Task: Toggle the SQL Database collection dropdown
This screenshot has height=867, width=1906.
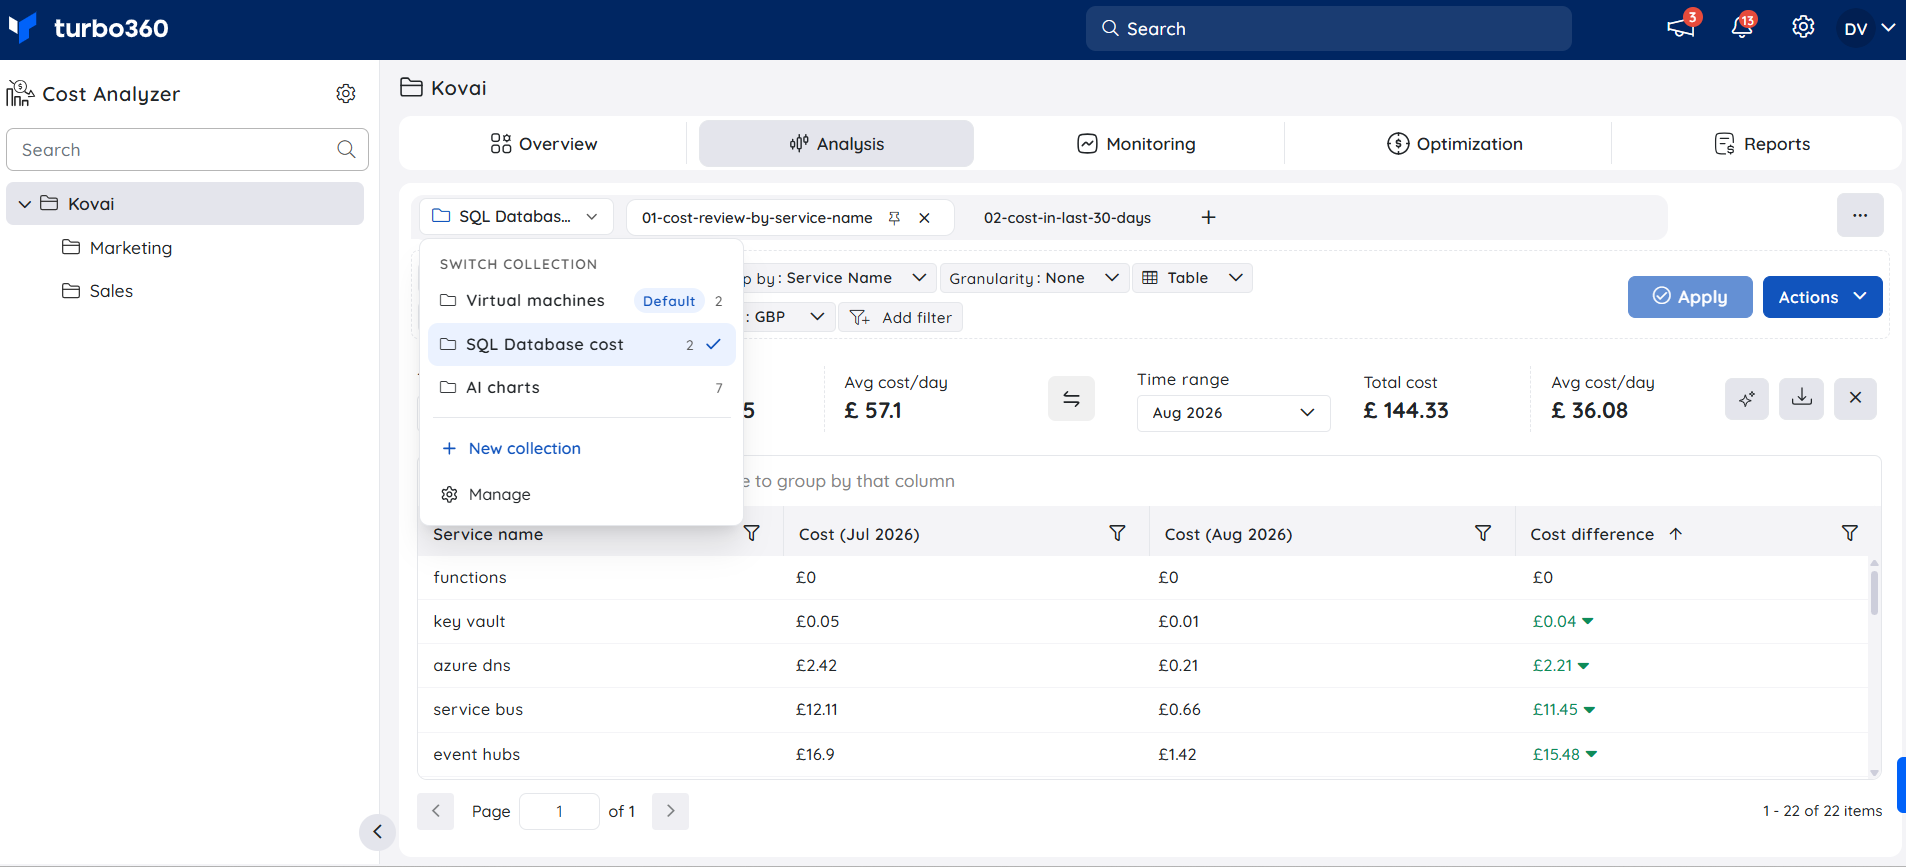Action: pos(516,216)
